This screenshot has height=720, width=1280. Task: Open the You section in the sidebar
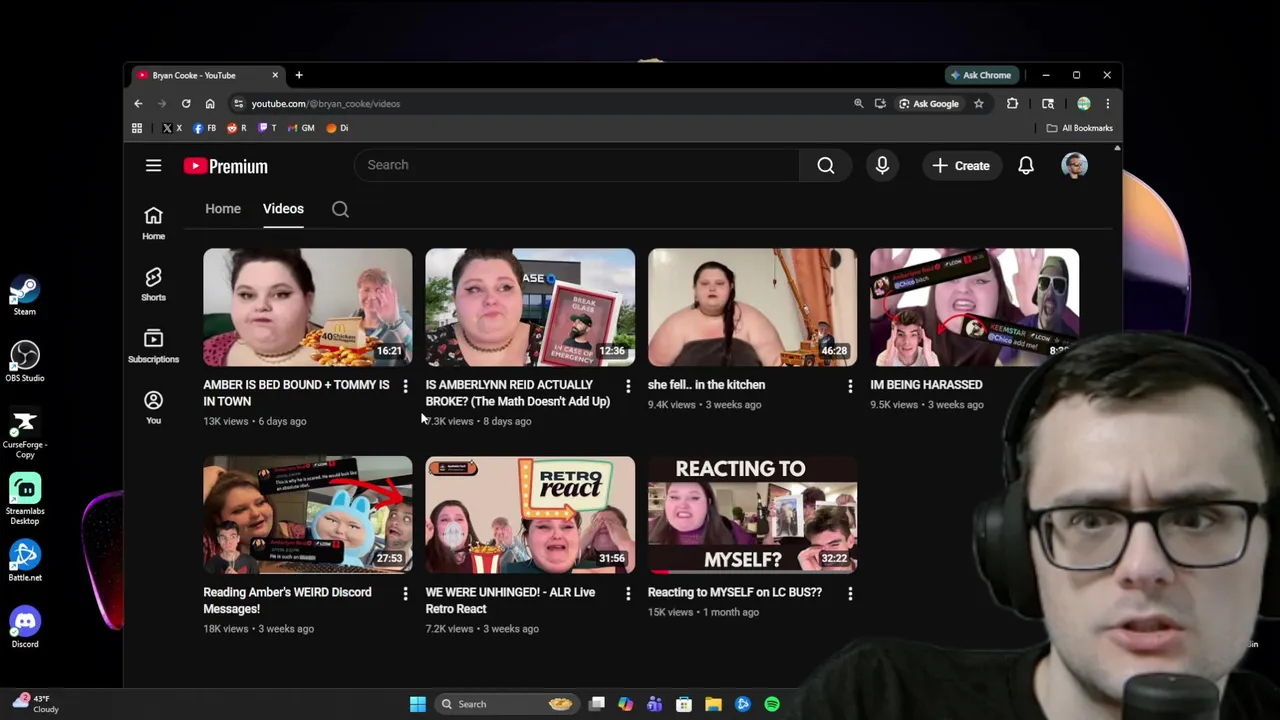click(153, 407)
